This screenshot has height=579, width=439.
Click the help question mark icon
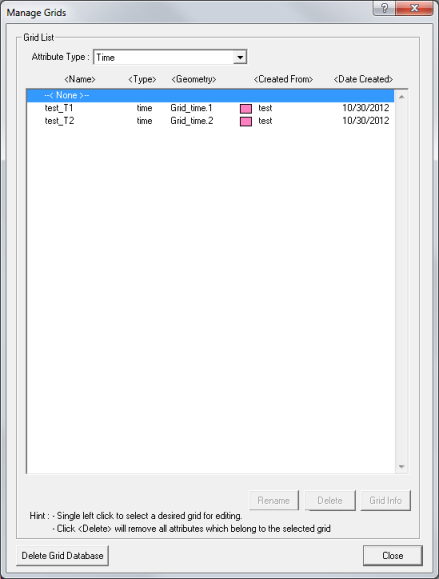pos(384,8)
